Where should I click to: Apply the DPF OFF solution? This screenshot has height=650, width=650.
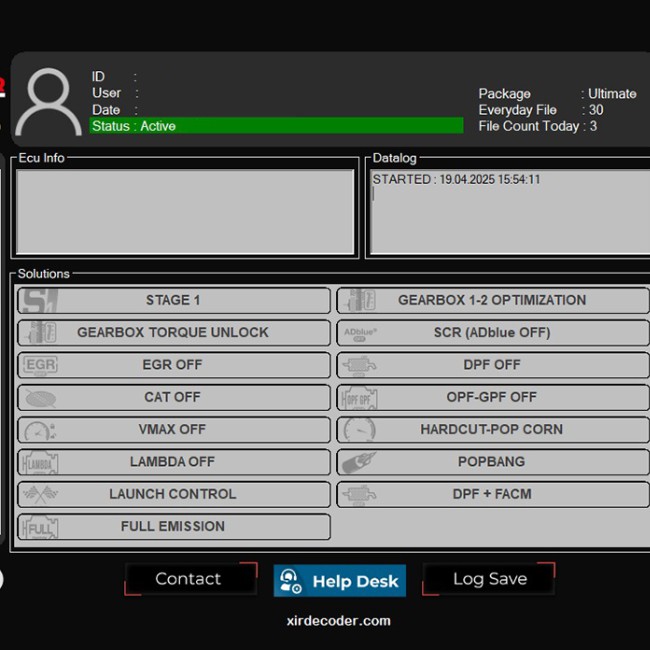click(x=493, y=365)
